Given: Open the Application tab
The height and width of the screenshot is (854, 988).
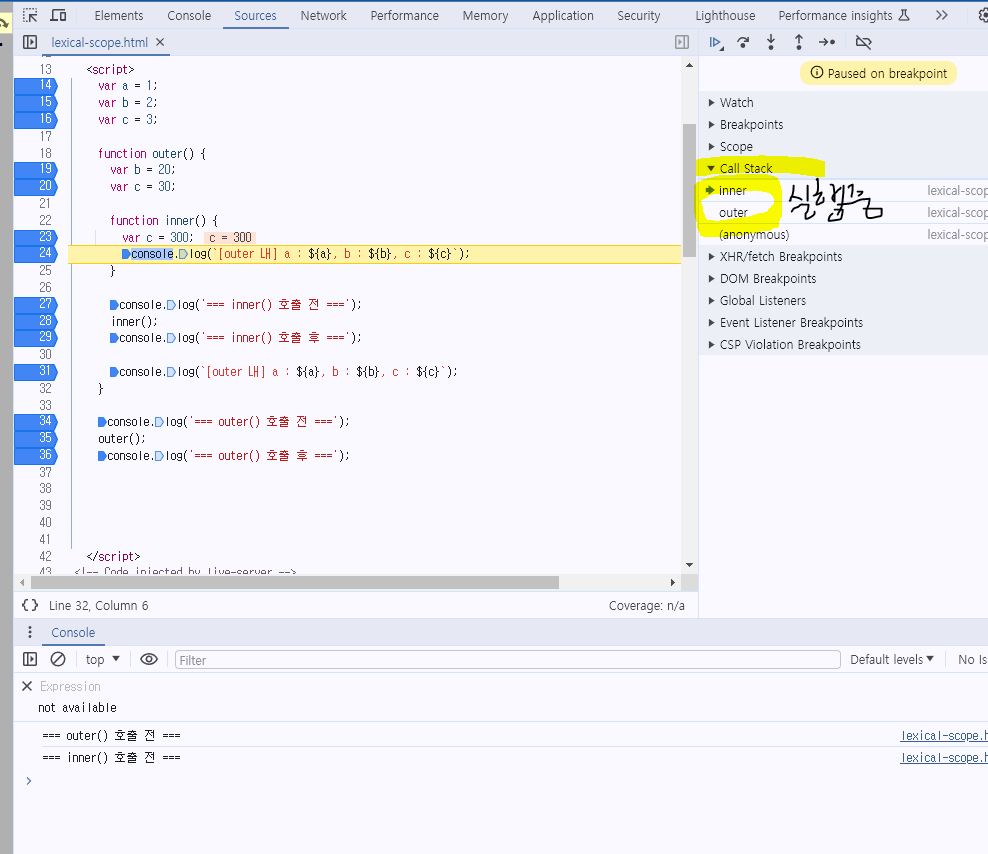Looking at the screenshot, I should pos(563,15).
